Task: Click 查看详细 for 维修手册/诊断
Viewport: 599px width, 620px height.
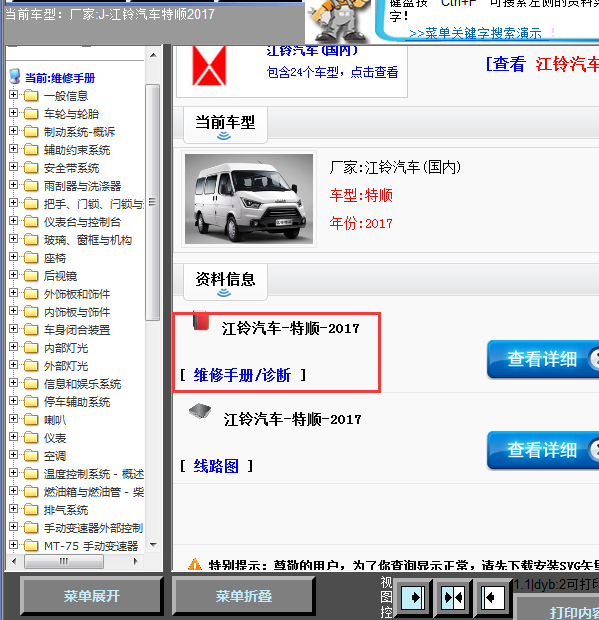Action: click(x=543, y=359)
